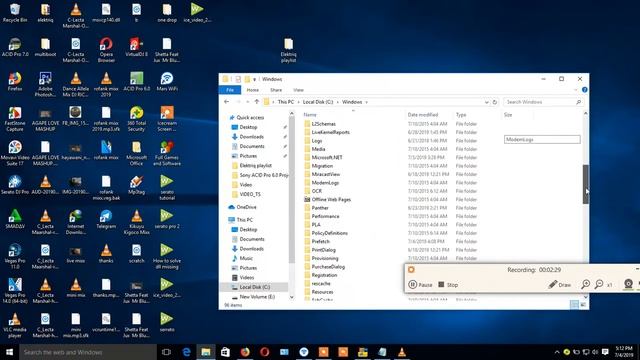The height and width of the screenshot is (360, 640).
Task: Open the VLC media player desktop shortcut
Action: [15, 325]
